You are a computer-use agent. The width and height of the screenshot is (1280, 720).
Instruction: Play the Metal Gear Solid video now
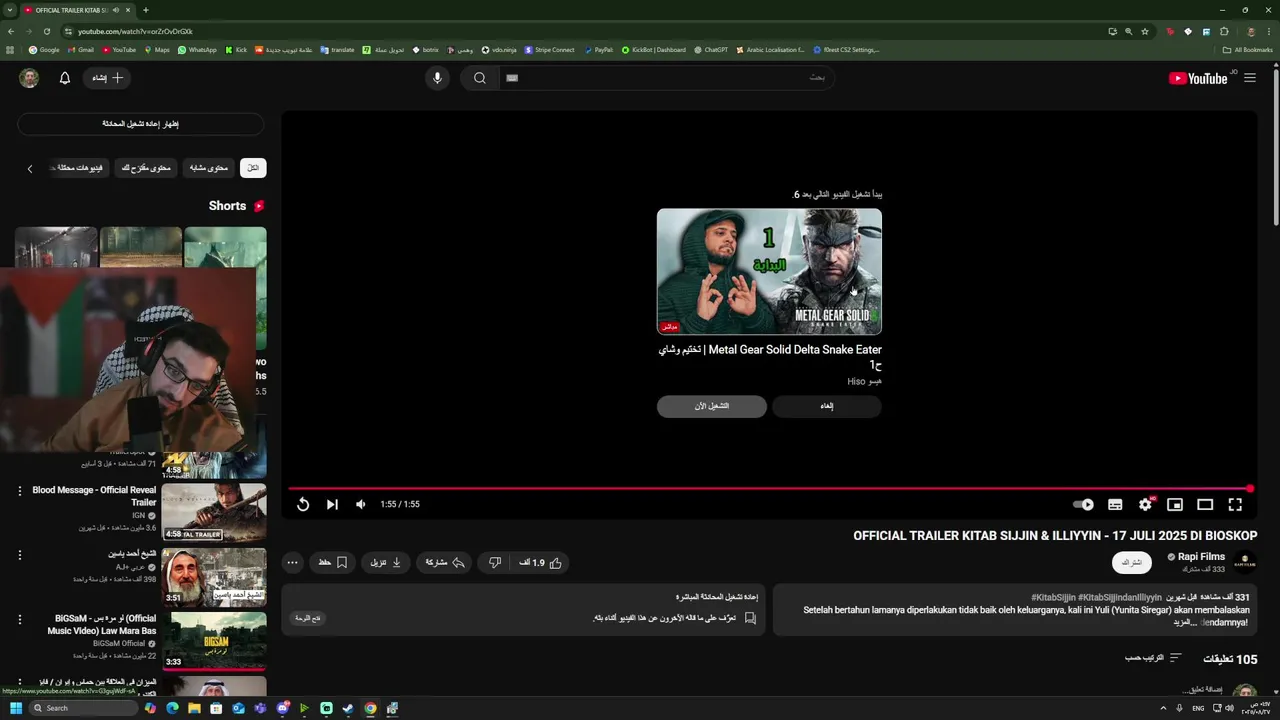click(712, 406)
